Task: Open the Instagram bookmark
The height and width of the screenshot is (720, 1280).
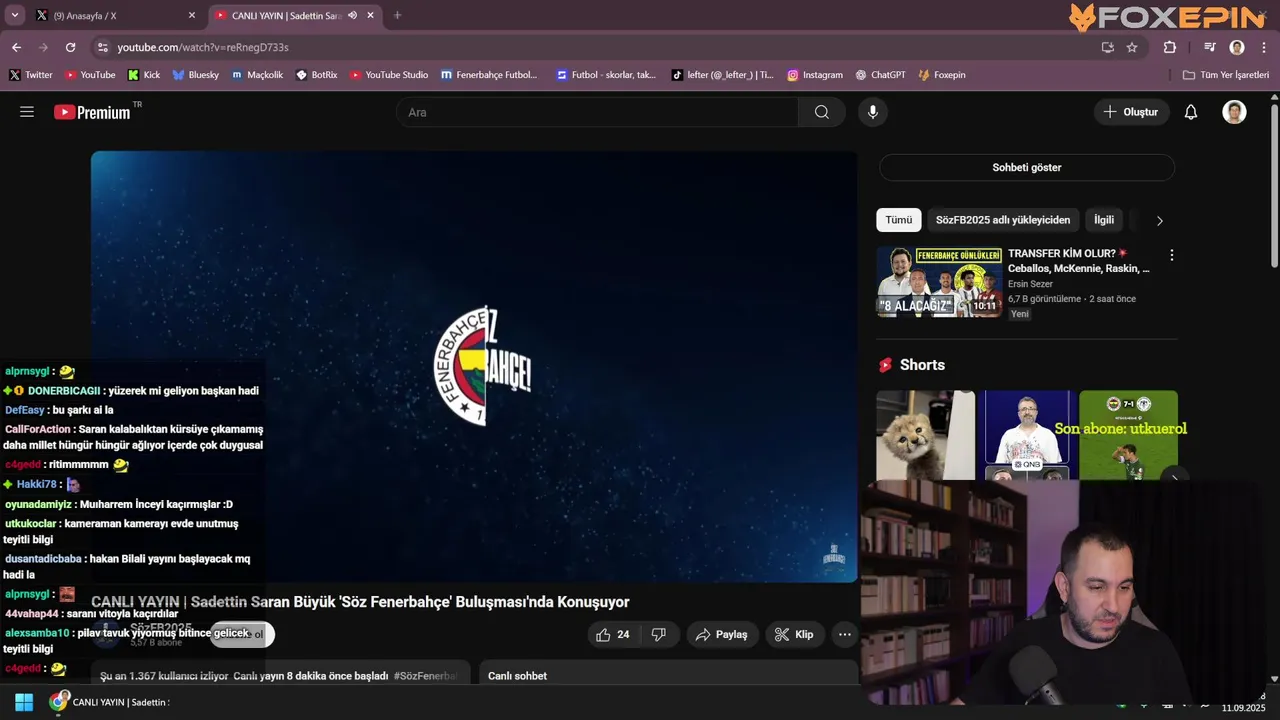Action: click(x=814, y=75)
